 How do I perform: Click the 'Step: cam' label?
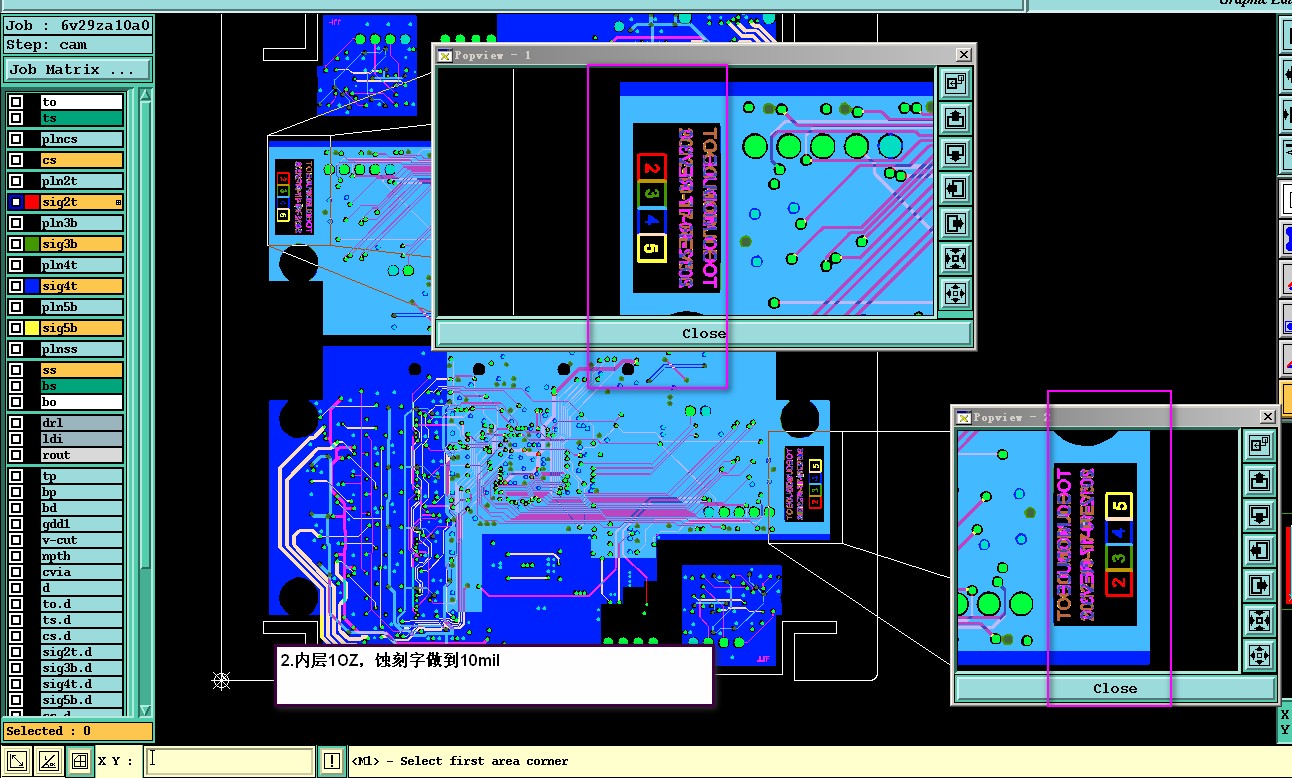coord(78,45)
